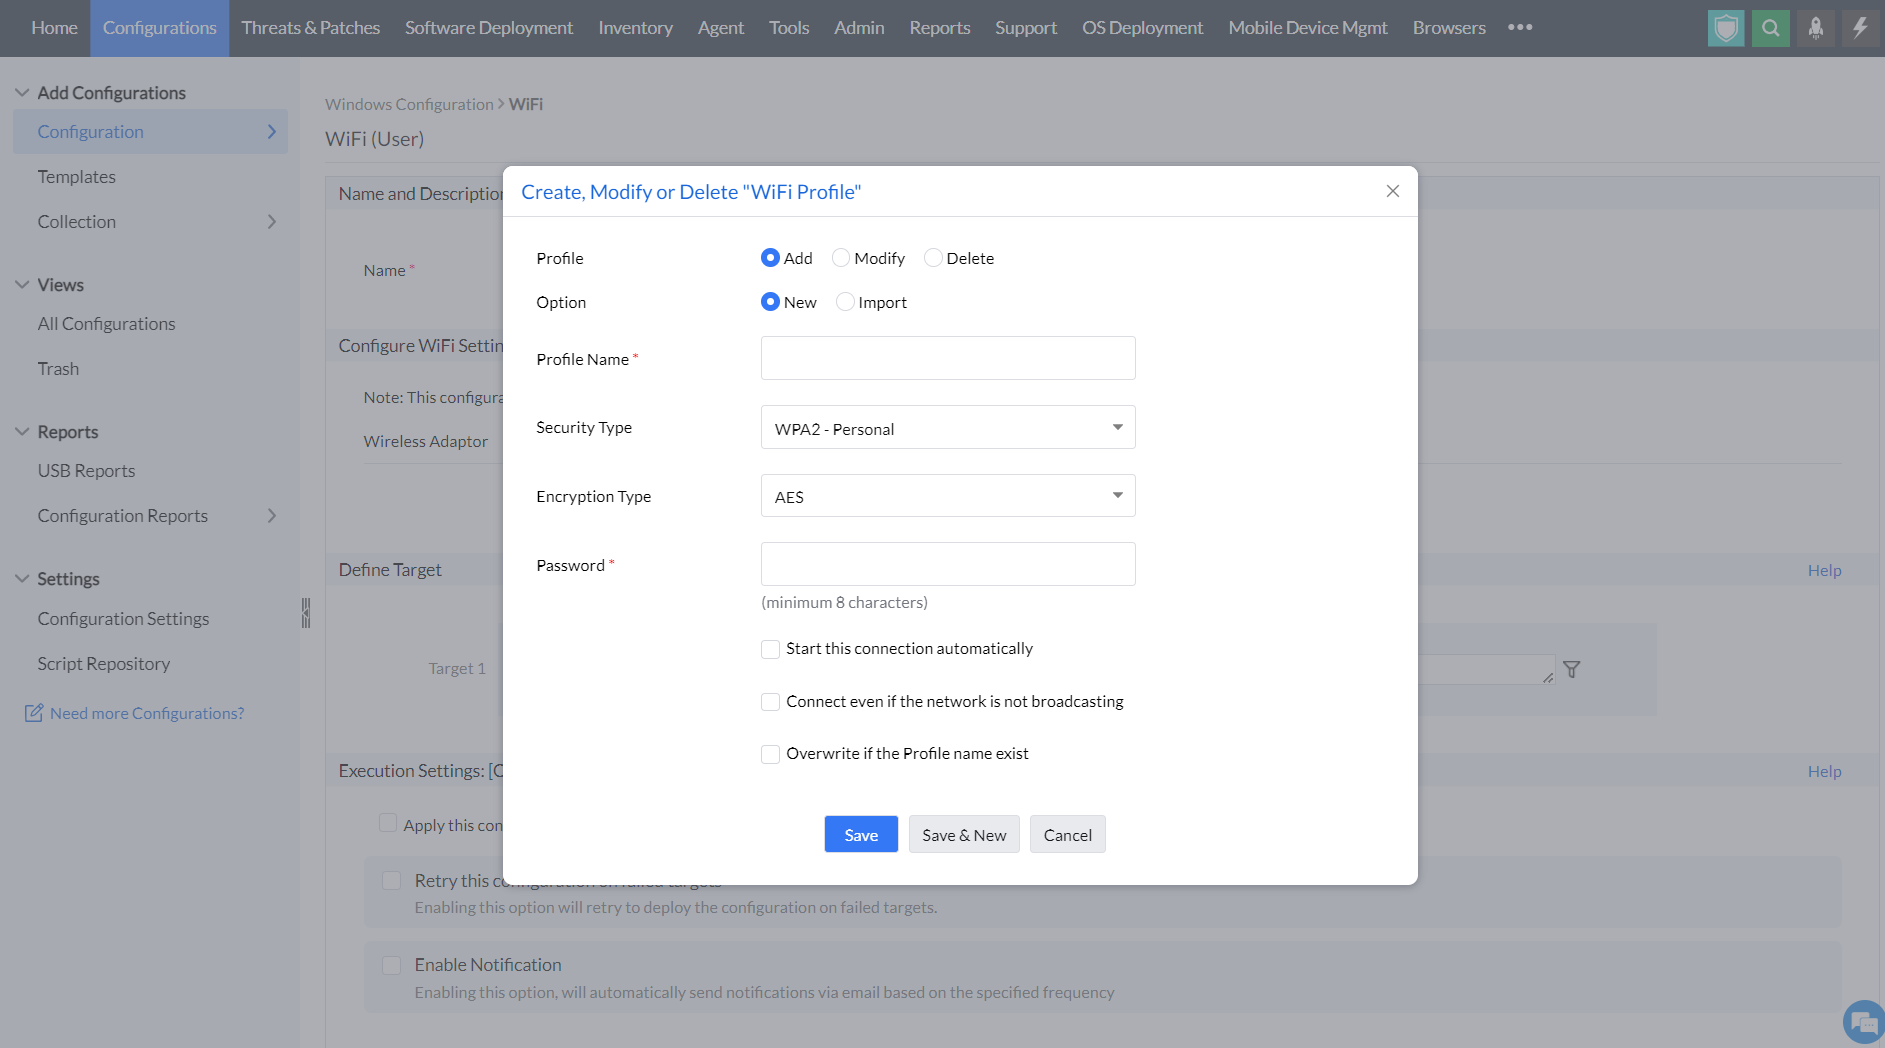Enable Start this connection automatically
Screen dimensions: 1885x1048
pyautogui.click(x=771, y=649)
